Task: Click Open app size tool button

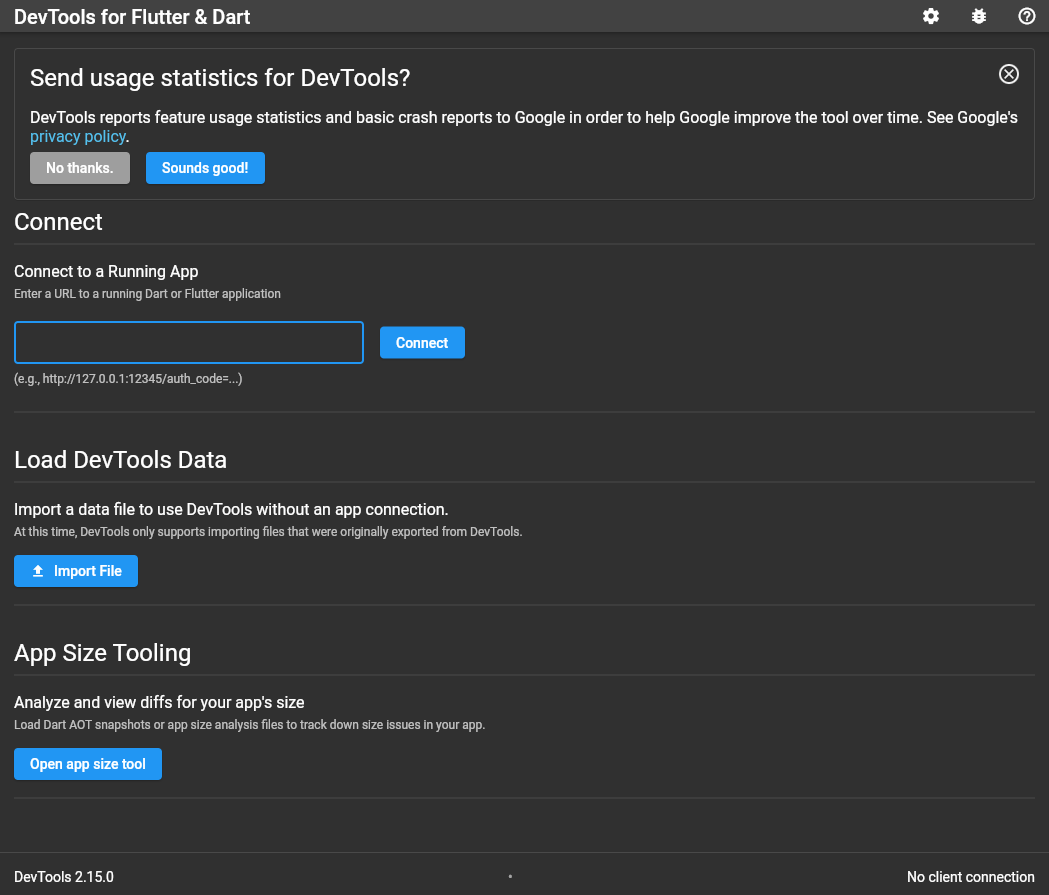Action: tap(88, 764)
